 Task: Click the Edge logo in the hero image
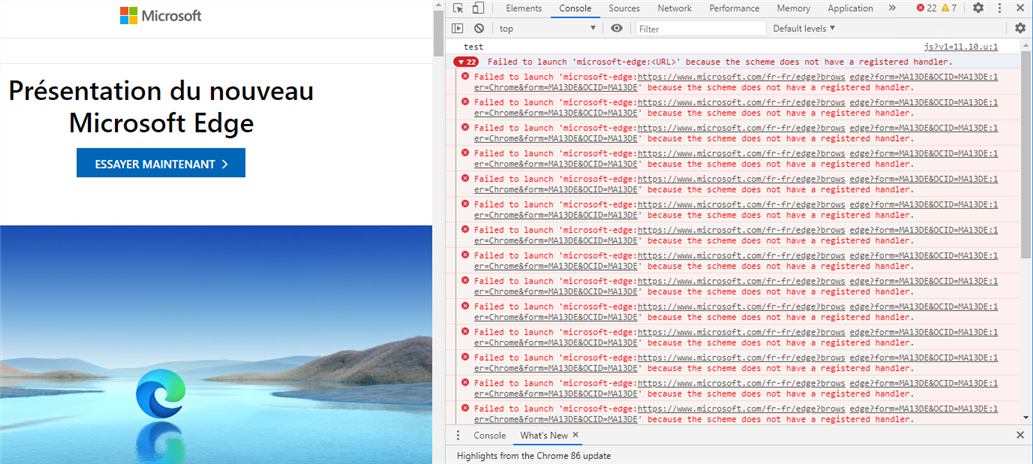[161, 393]
